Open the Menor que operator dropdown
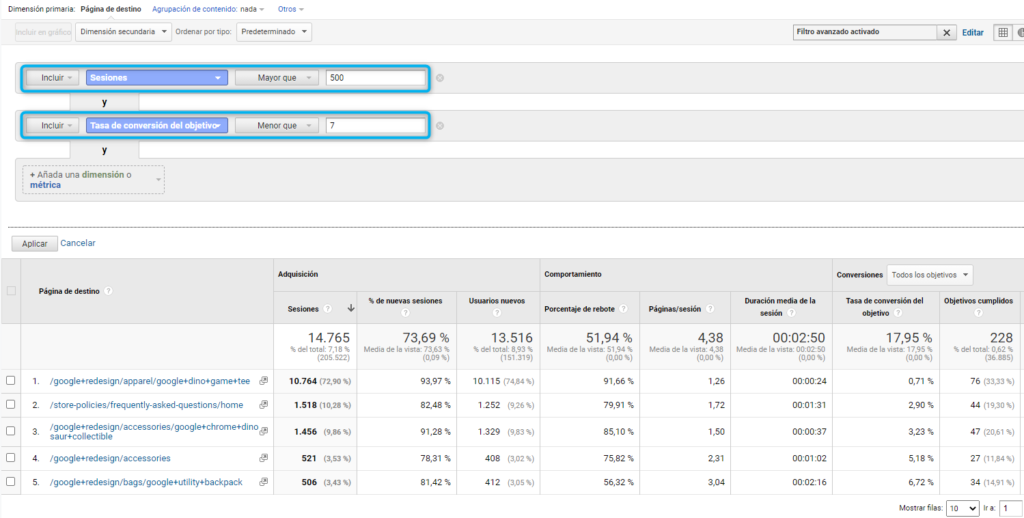The height and width of the screenshot is (518, 1024). (277, 125)
